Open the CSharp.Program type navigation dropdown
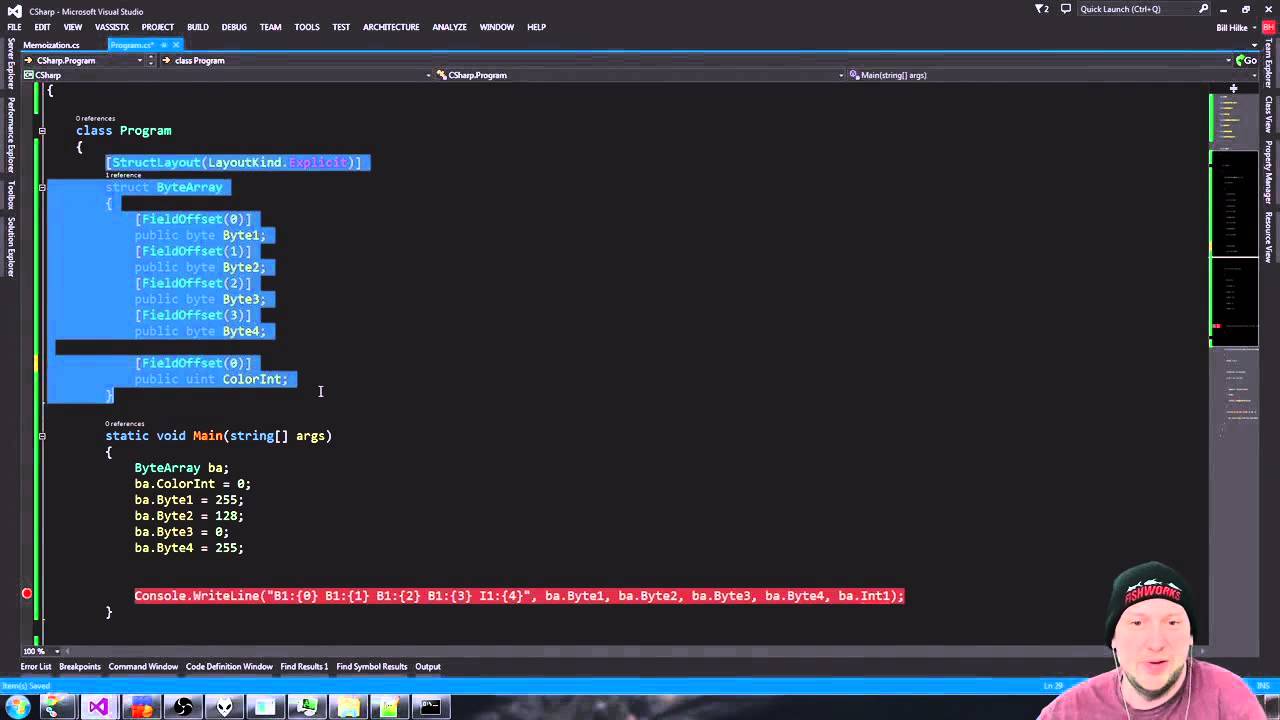Viewport: 1280px width, 720px height. pyautogui.click(x=640, y=75)
